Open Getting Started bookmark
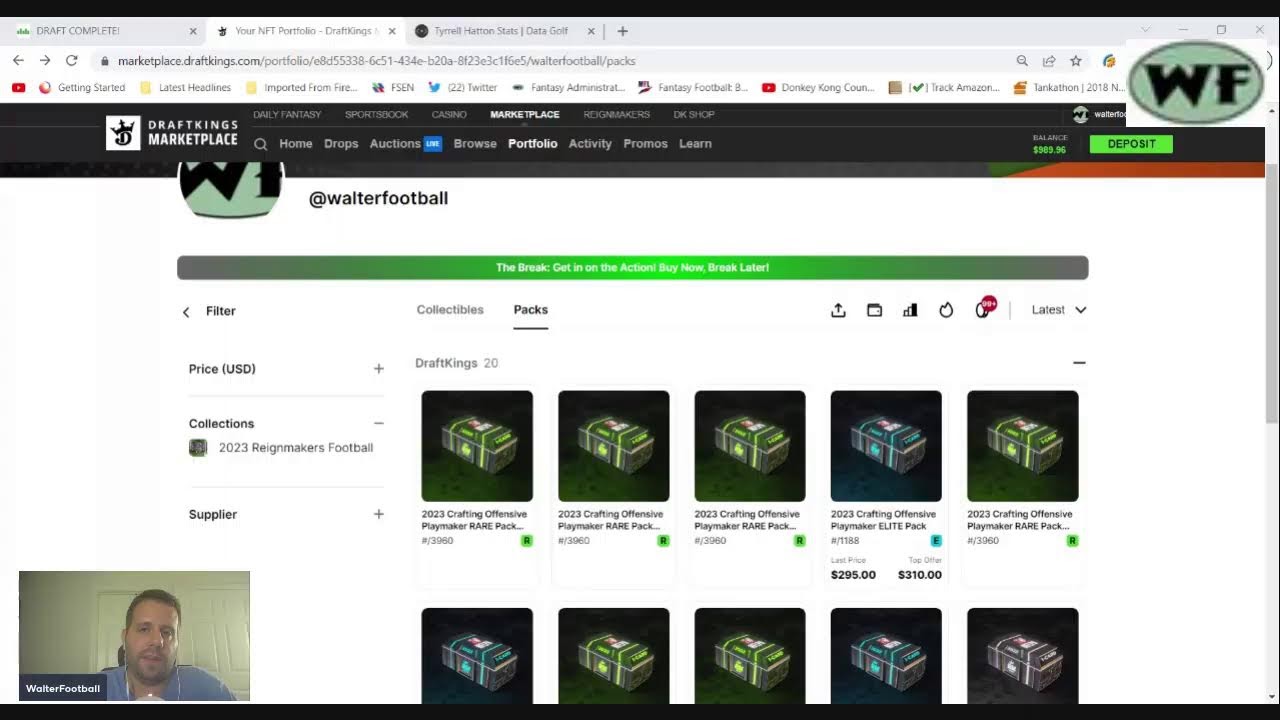Viewport: 1280px width, 720px height. tap(82, 88)
